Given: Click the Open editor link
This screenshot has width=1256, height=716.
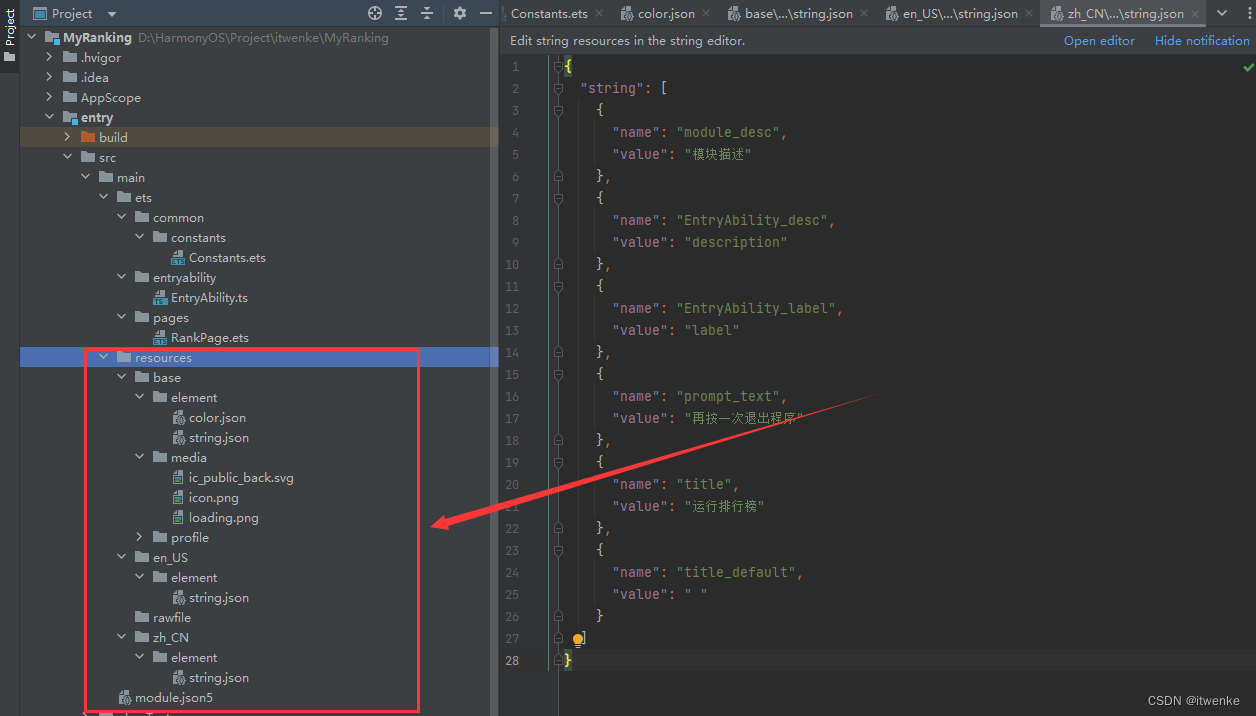Looking at the screenshot, I should (x=1099, y=41).
